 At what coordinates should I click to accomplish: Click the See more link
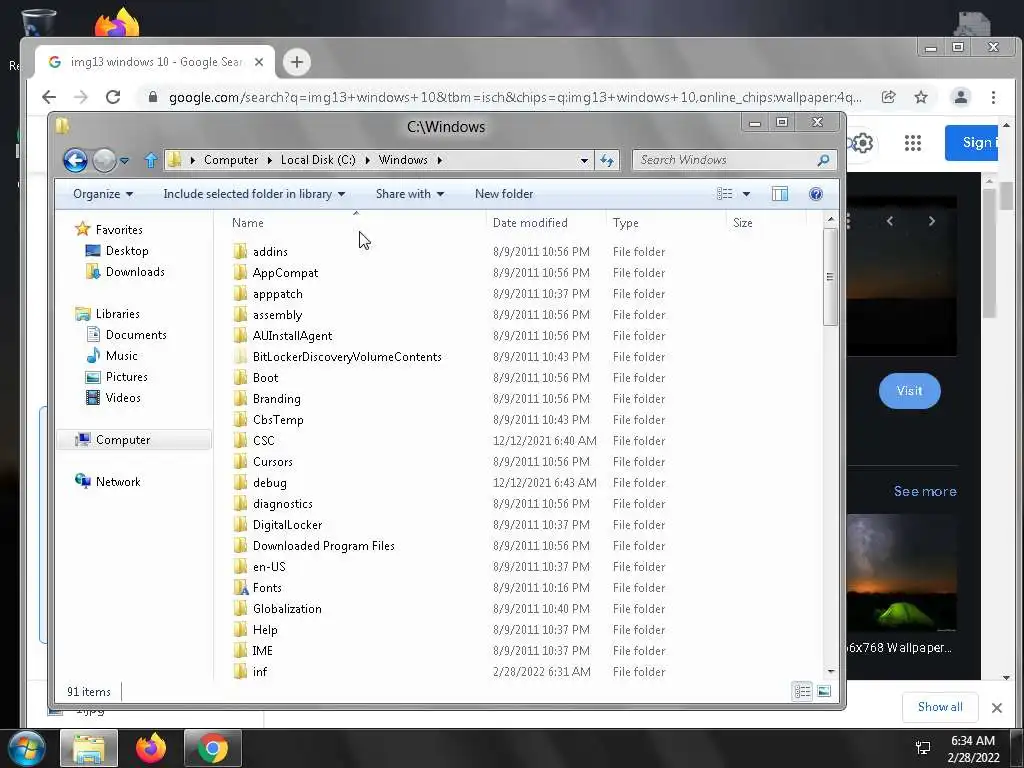925,491
